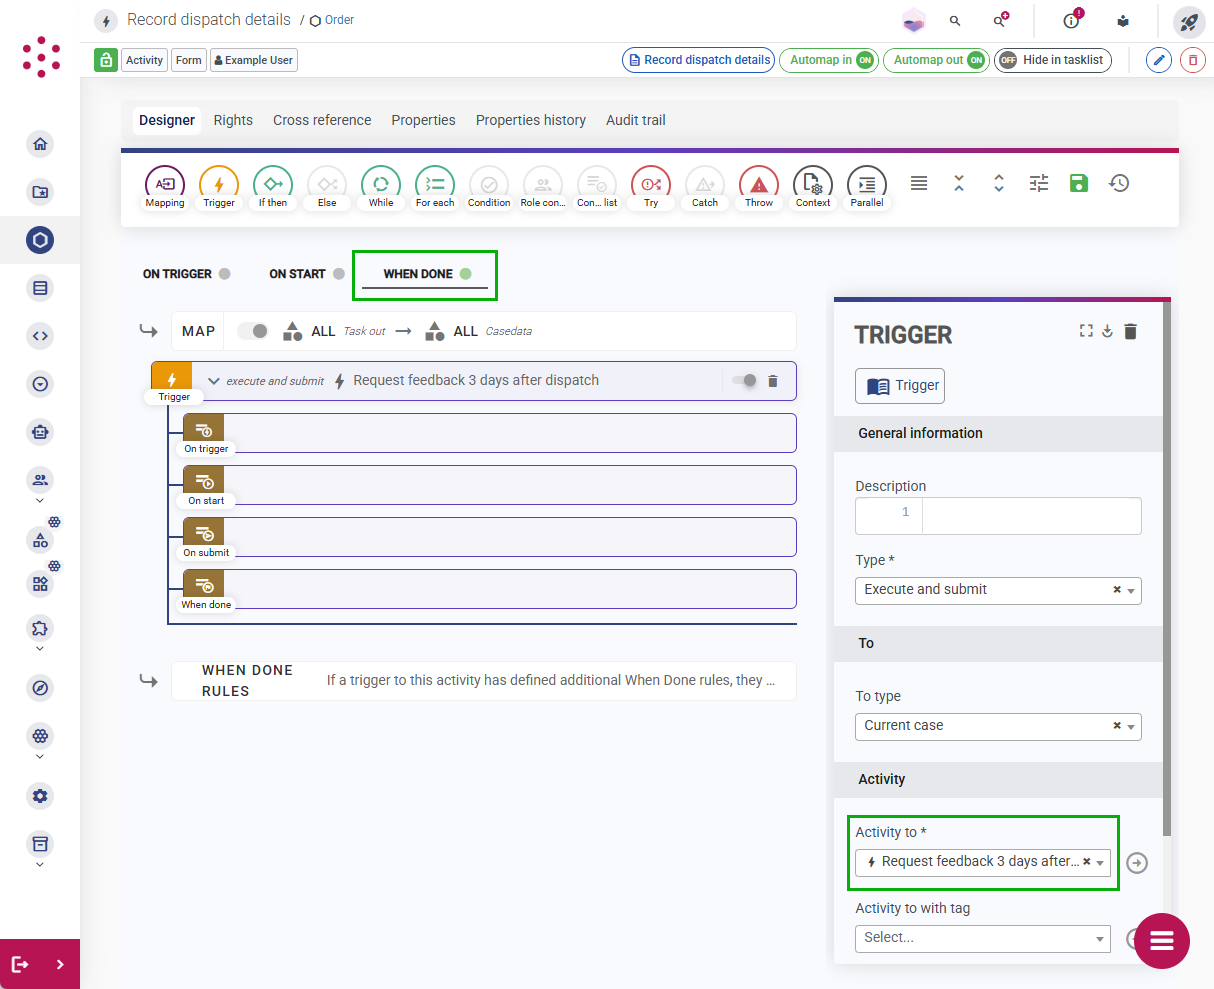Viewport: 1214px width, 989px height.
Task: Click the Trigger documentation button
Action: (900, 386)
